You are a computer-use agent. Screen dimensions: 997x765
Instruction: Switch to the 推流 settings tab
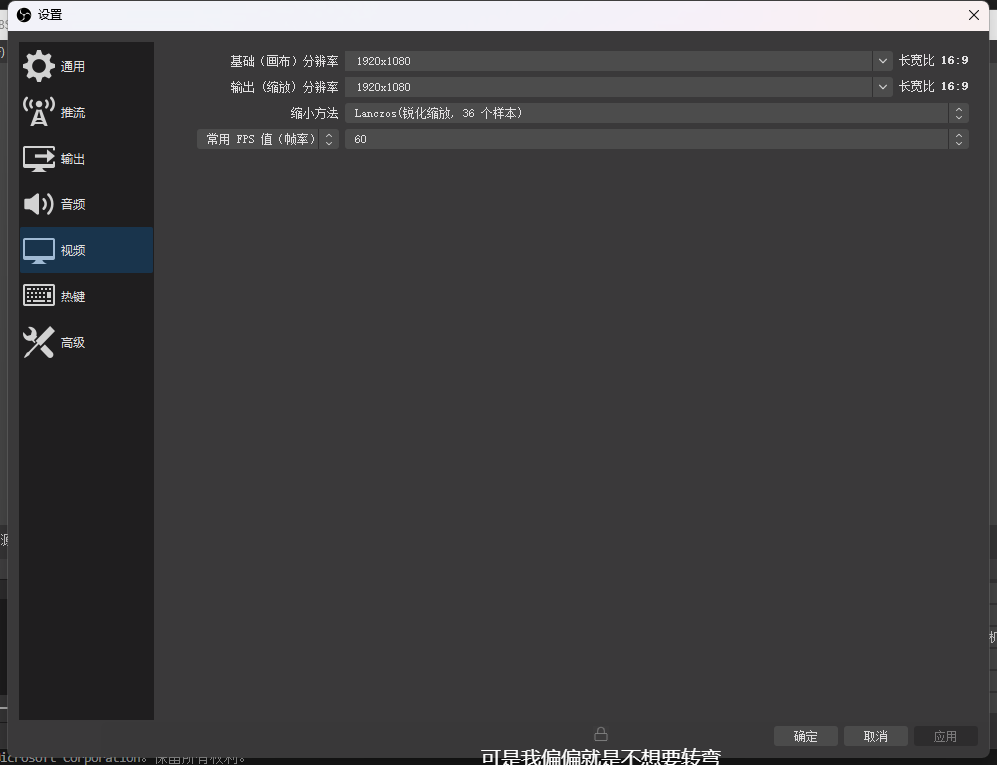pos(73,112)
